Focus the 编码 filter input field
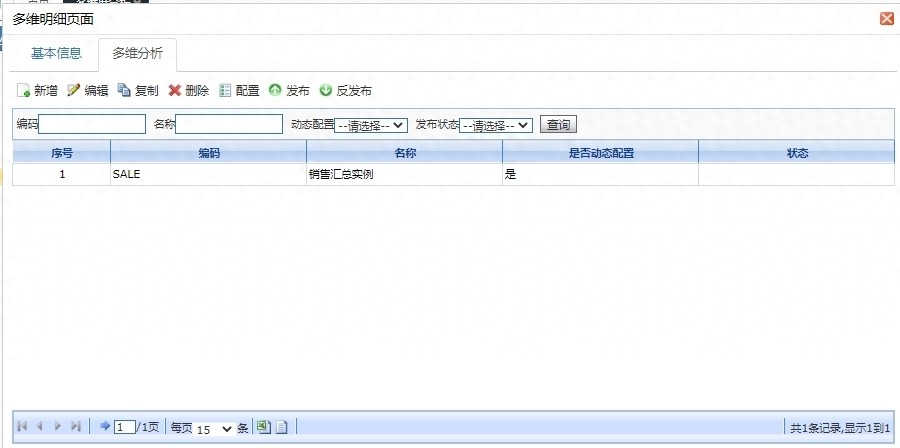900x448 pixels. pyautogui.click(x=92, y=124)
